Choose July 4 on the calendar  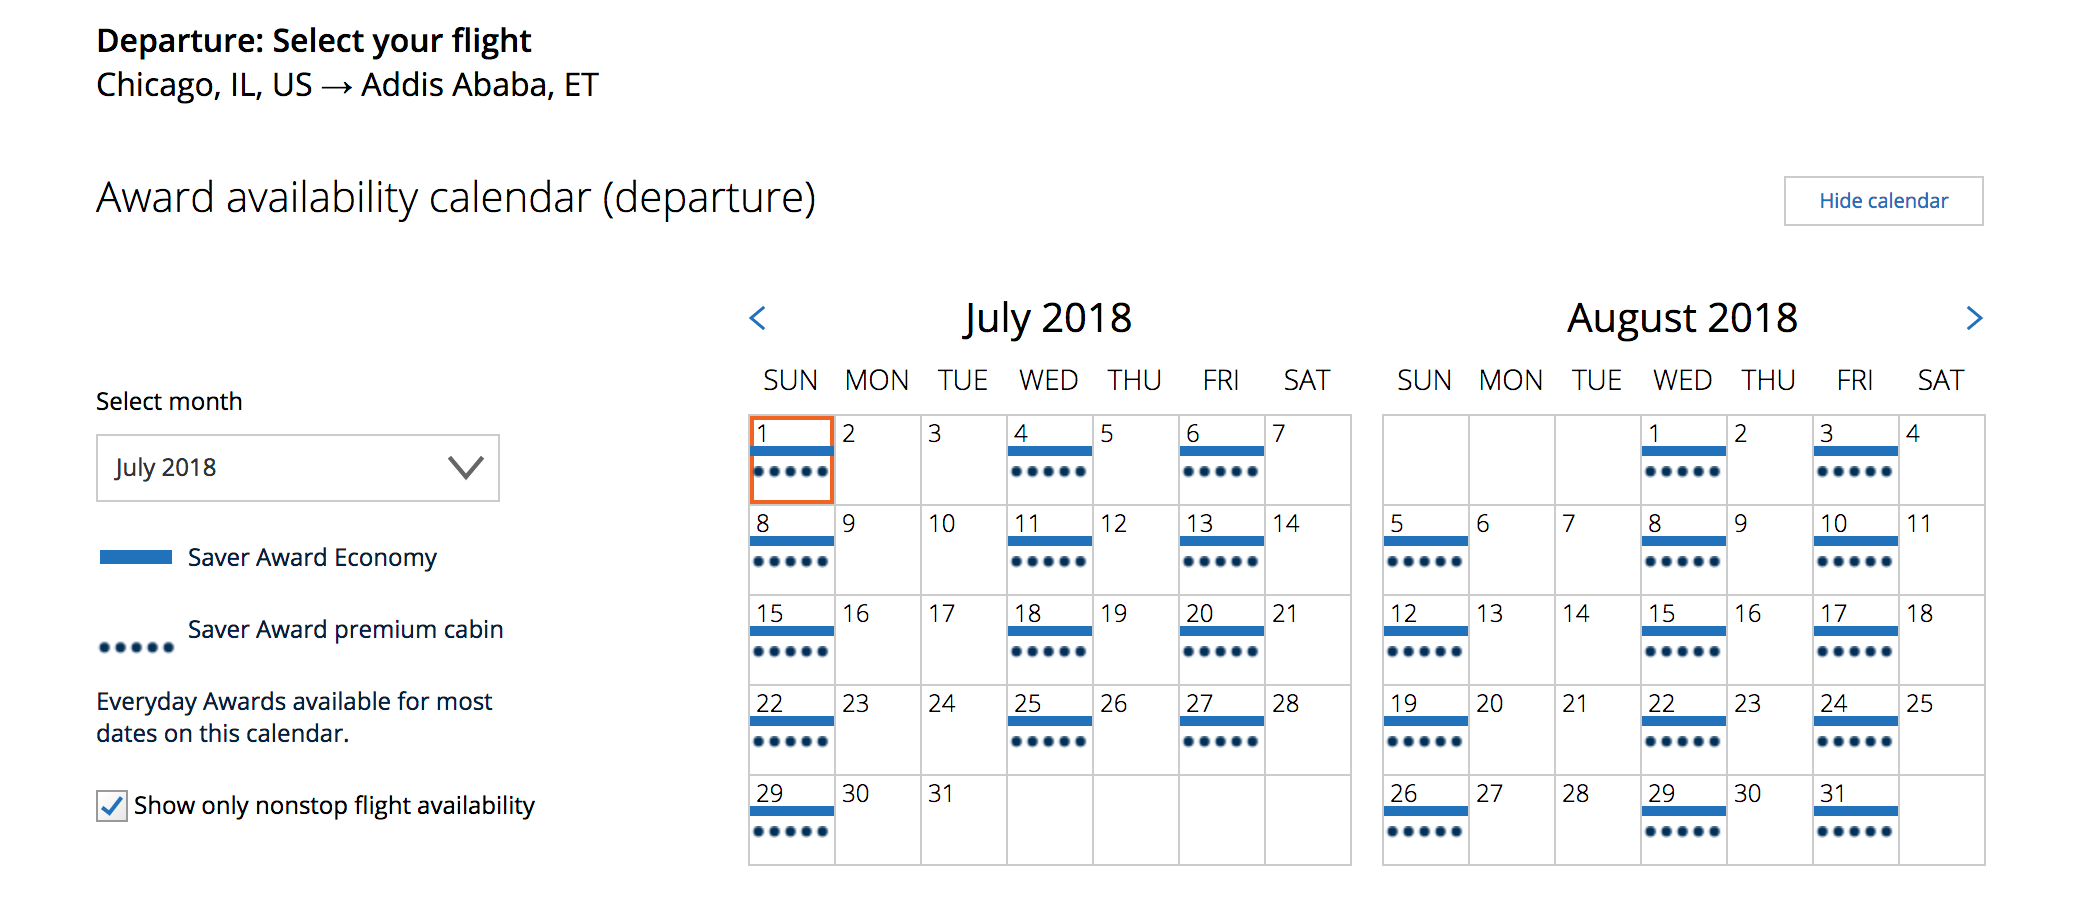[1049, 459]
